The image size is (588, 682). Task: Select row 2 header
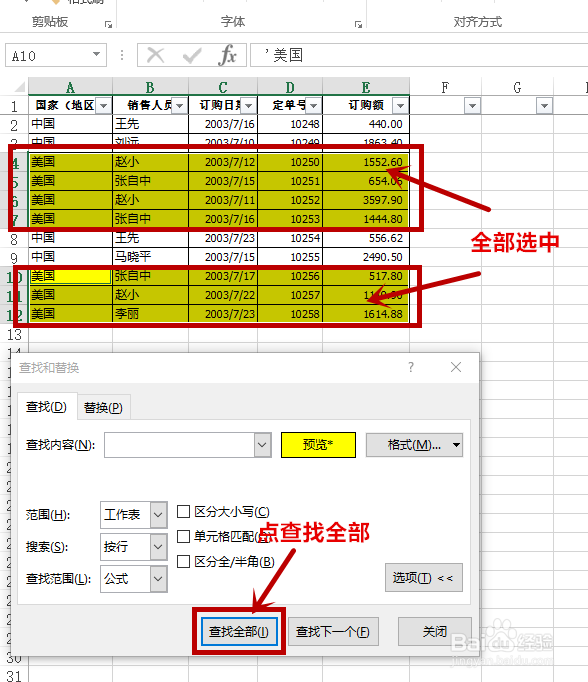click(x=14, y=124)
